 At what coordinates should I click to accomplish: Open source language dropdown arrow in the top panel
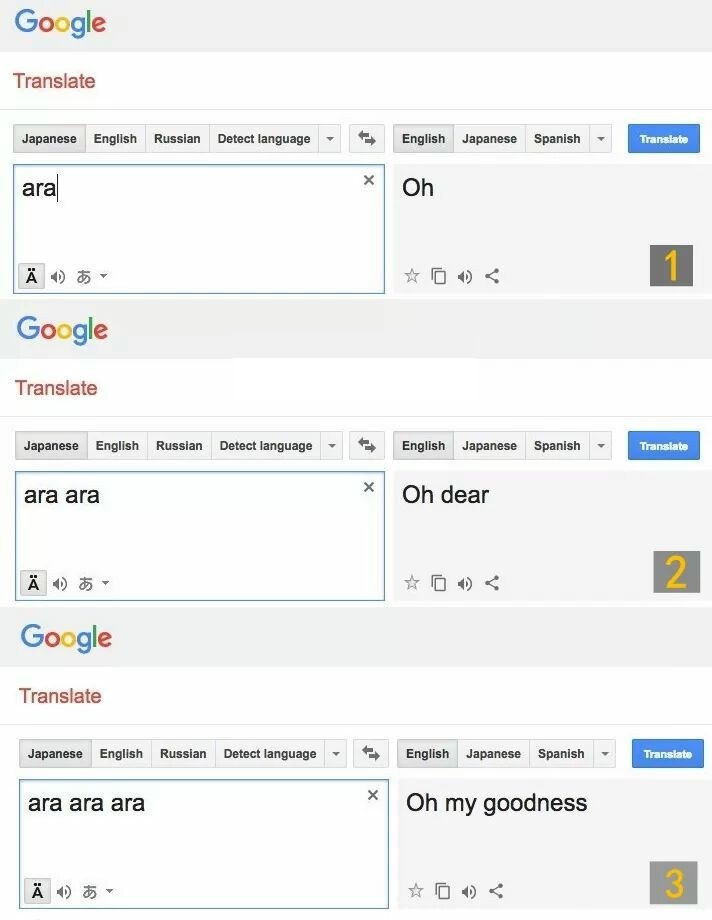330,139
